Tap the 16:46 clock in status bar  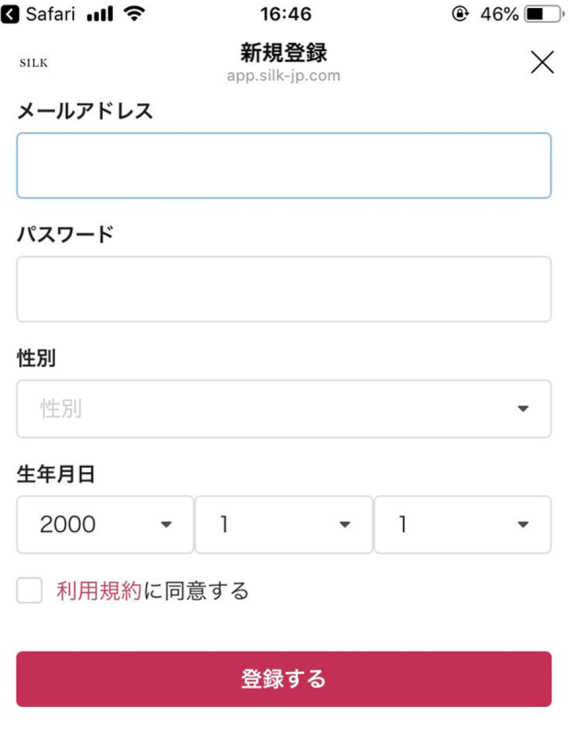click(x=285, y=14)
